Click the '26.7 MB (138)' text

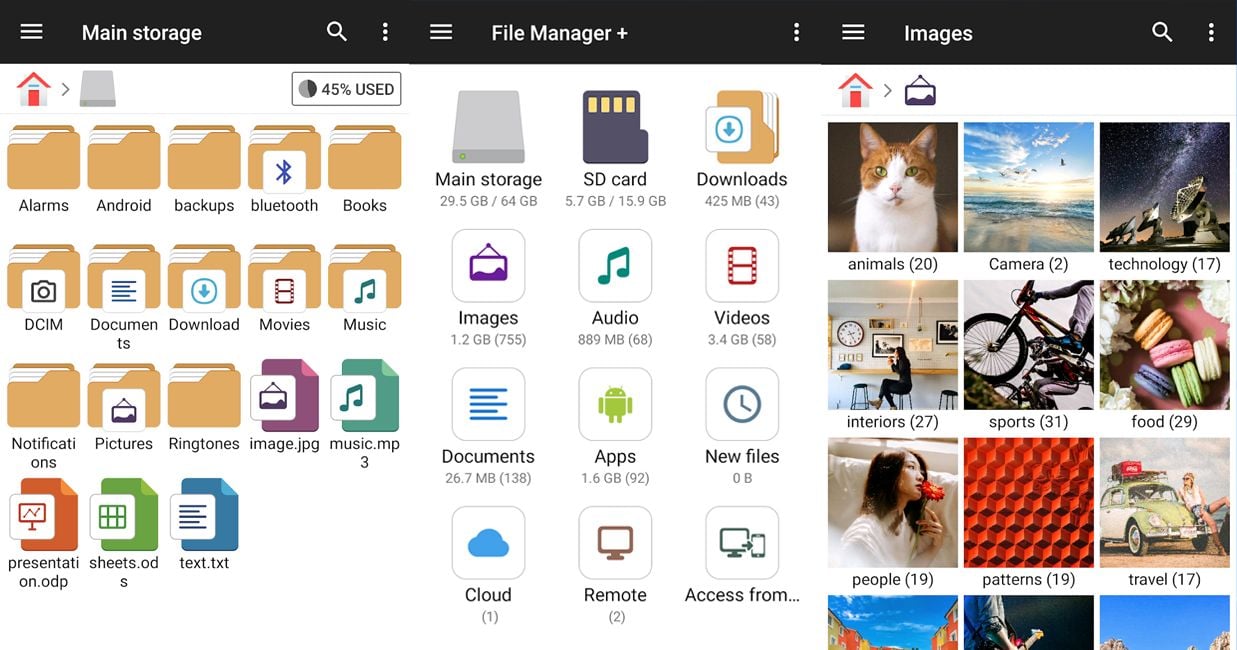[x=488, y=478]
